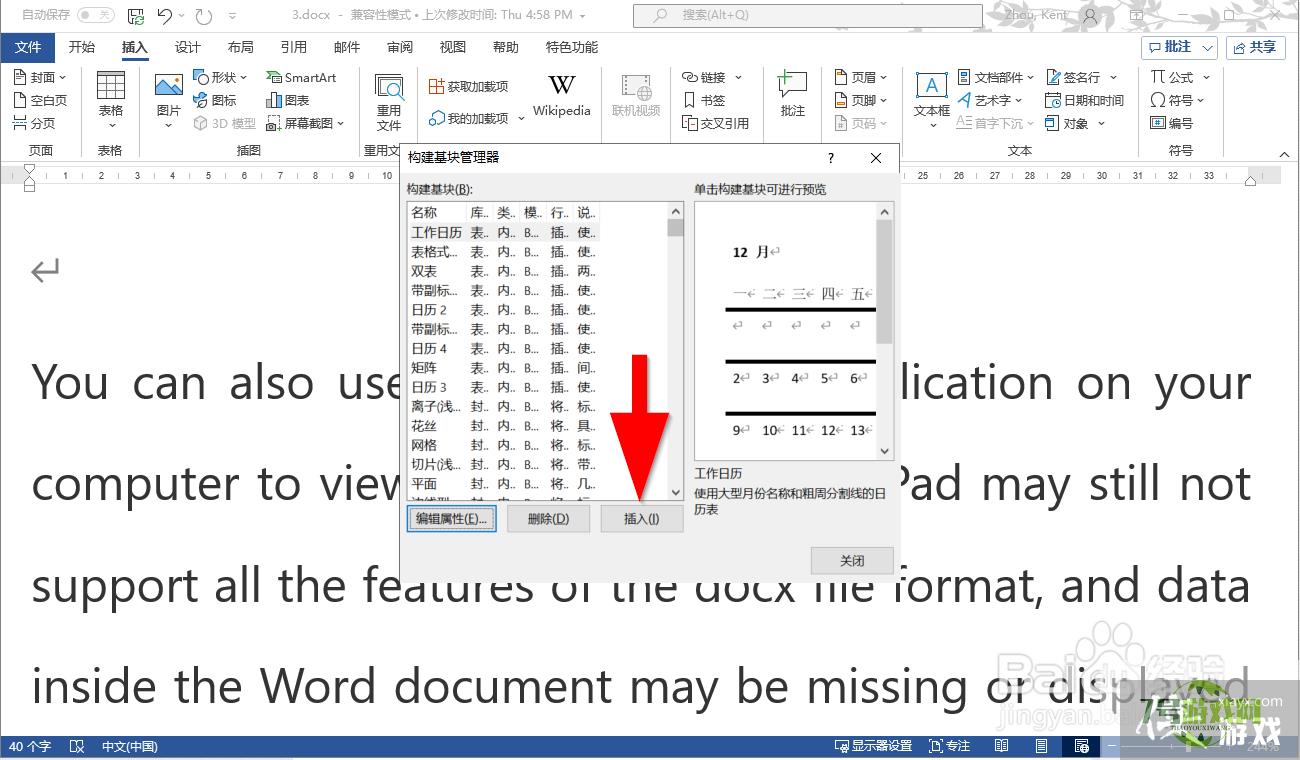
Task: Open the Quick Access Toolbar customize arrow
Action: pos(233,16)
